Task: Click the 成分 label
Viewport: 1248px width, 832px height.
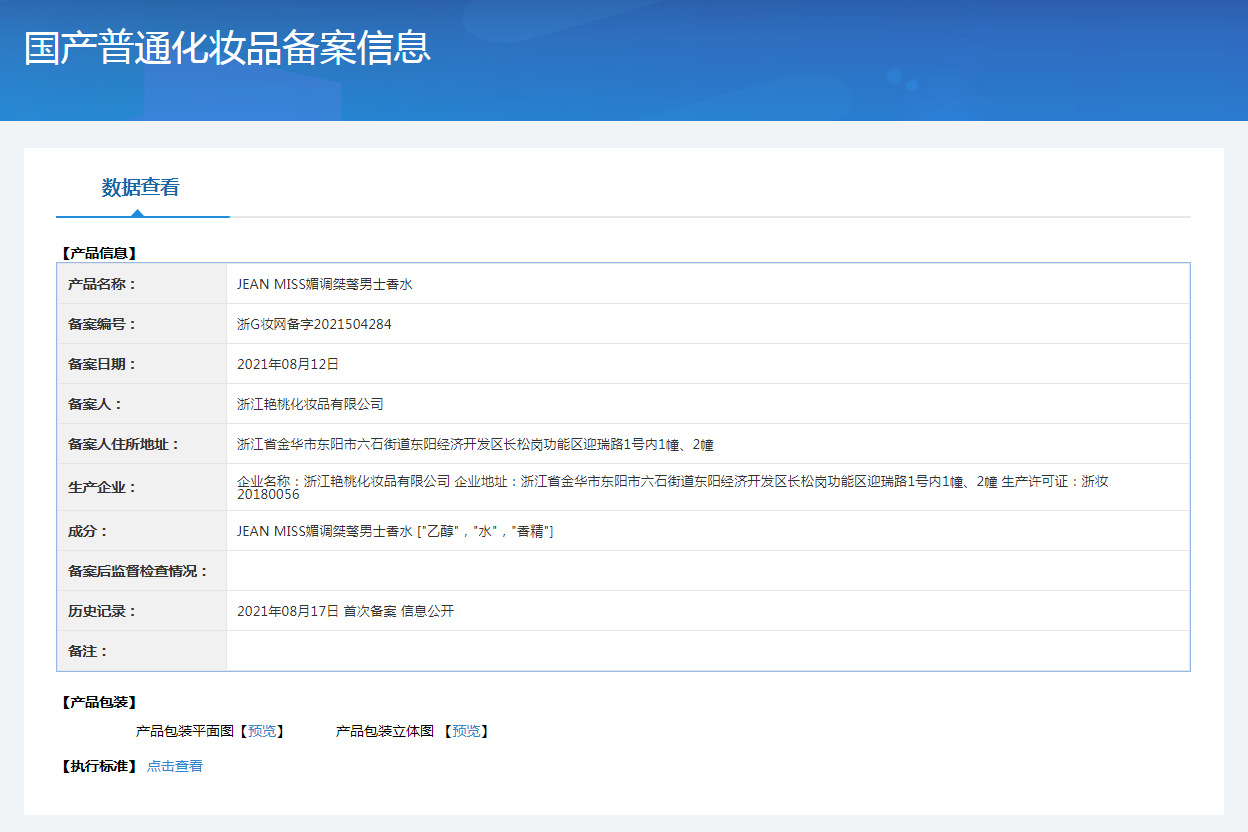Action: 88,531
